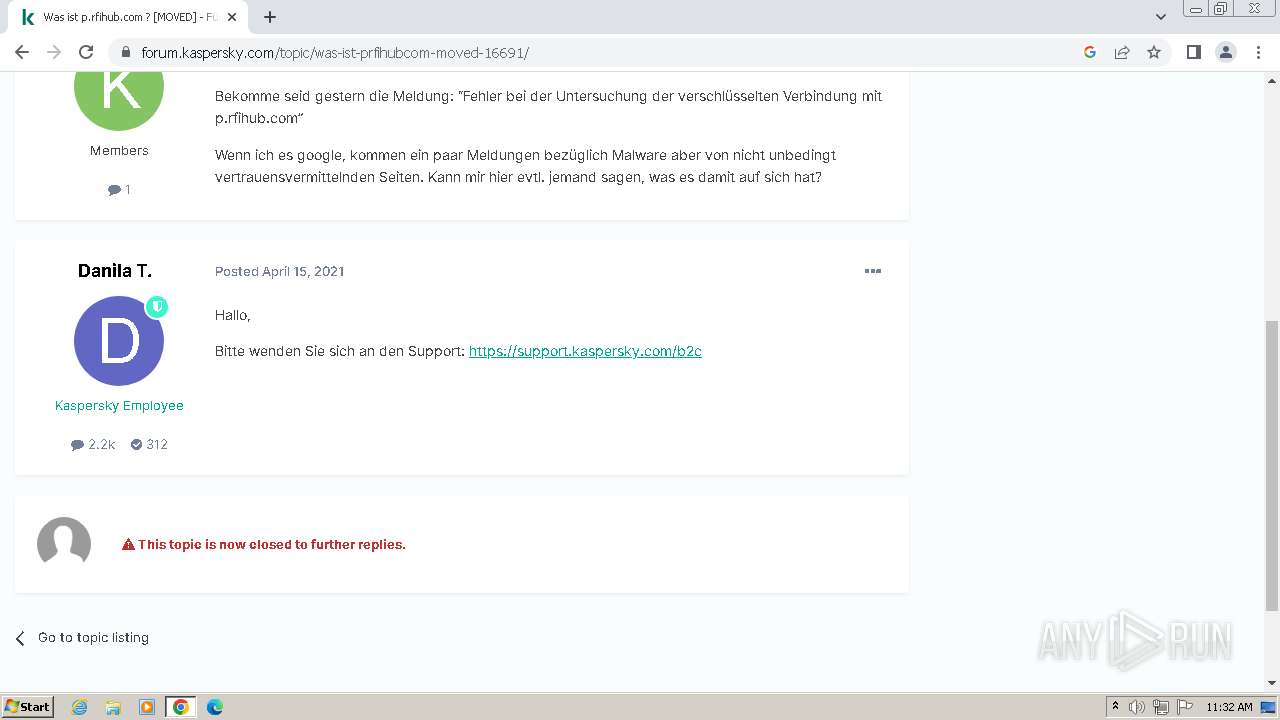
Task: Click the 'Hallo,' text in reply
Action: coord(233,315)
